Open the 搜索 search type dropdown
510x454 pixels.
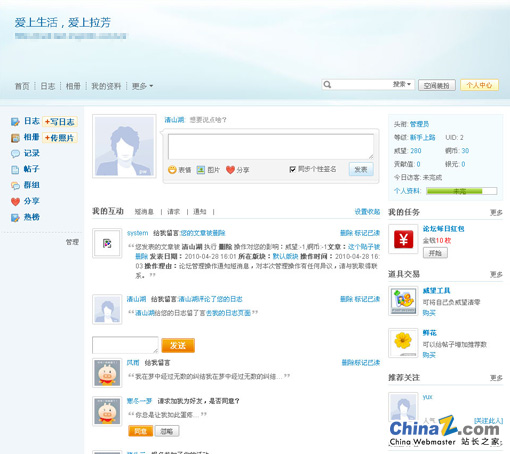click(402, 84)
